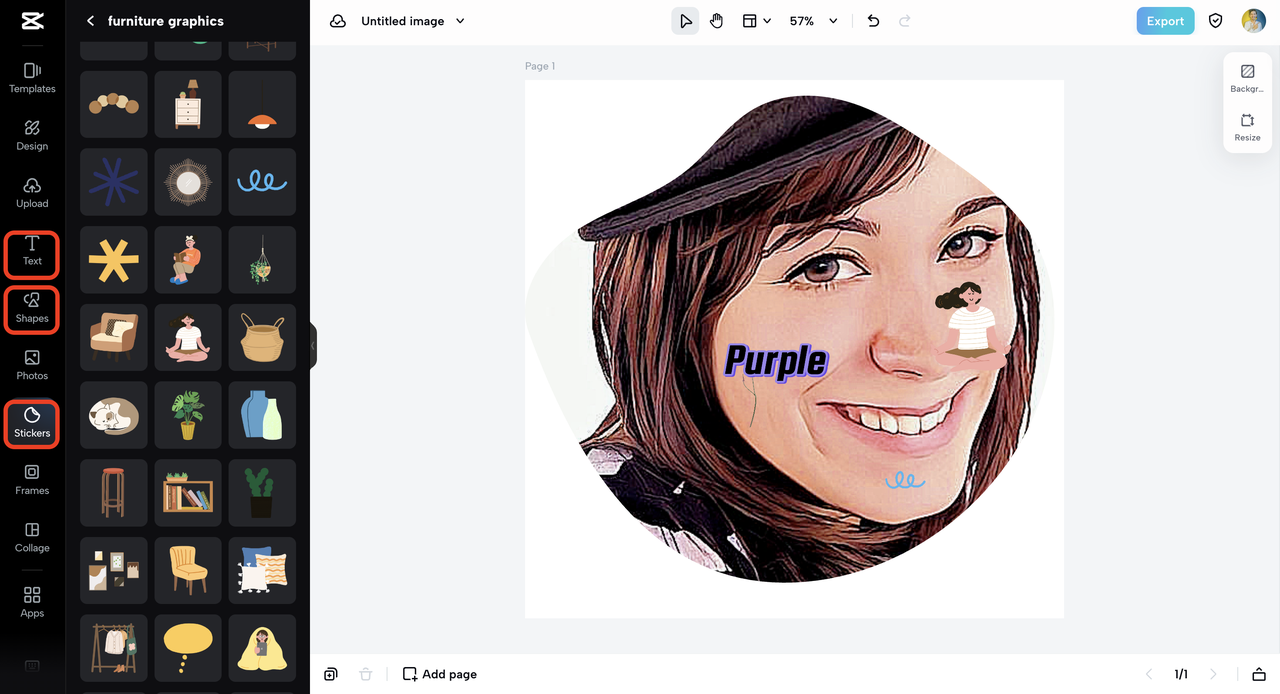The width and height of the screenshot is (1280, 694).
Task: Open the canvas Resize option
Action: pos(1247,128)
